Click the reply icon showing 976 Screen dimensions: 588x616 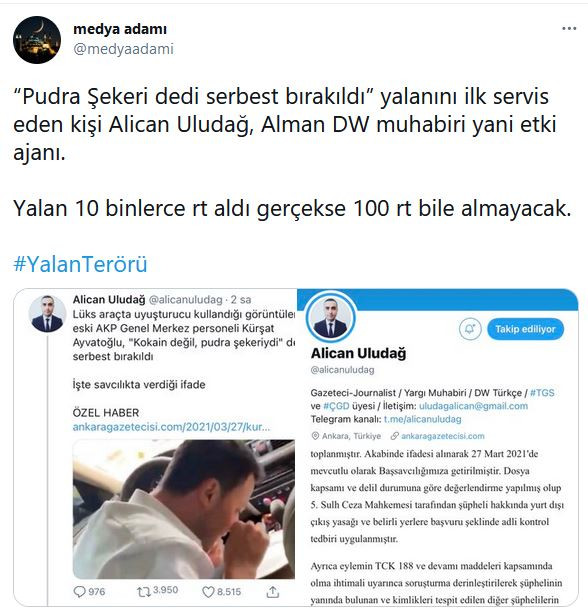tap(79, 592)
